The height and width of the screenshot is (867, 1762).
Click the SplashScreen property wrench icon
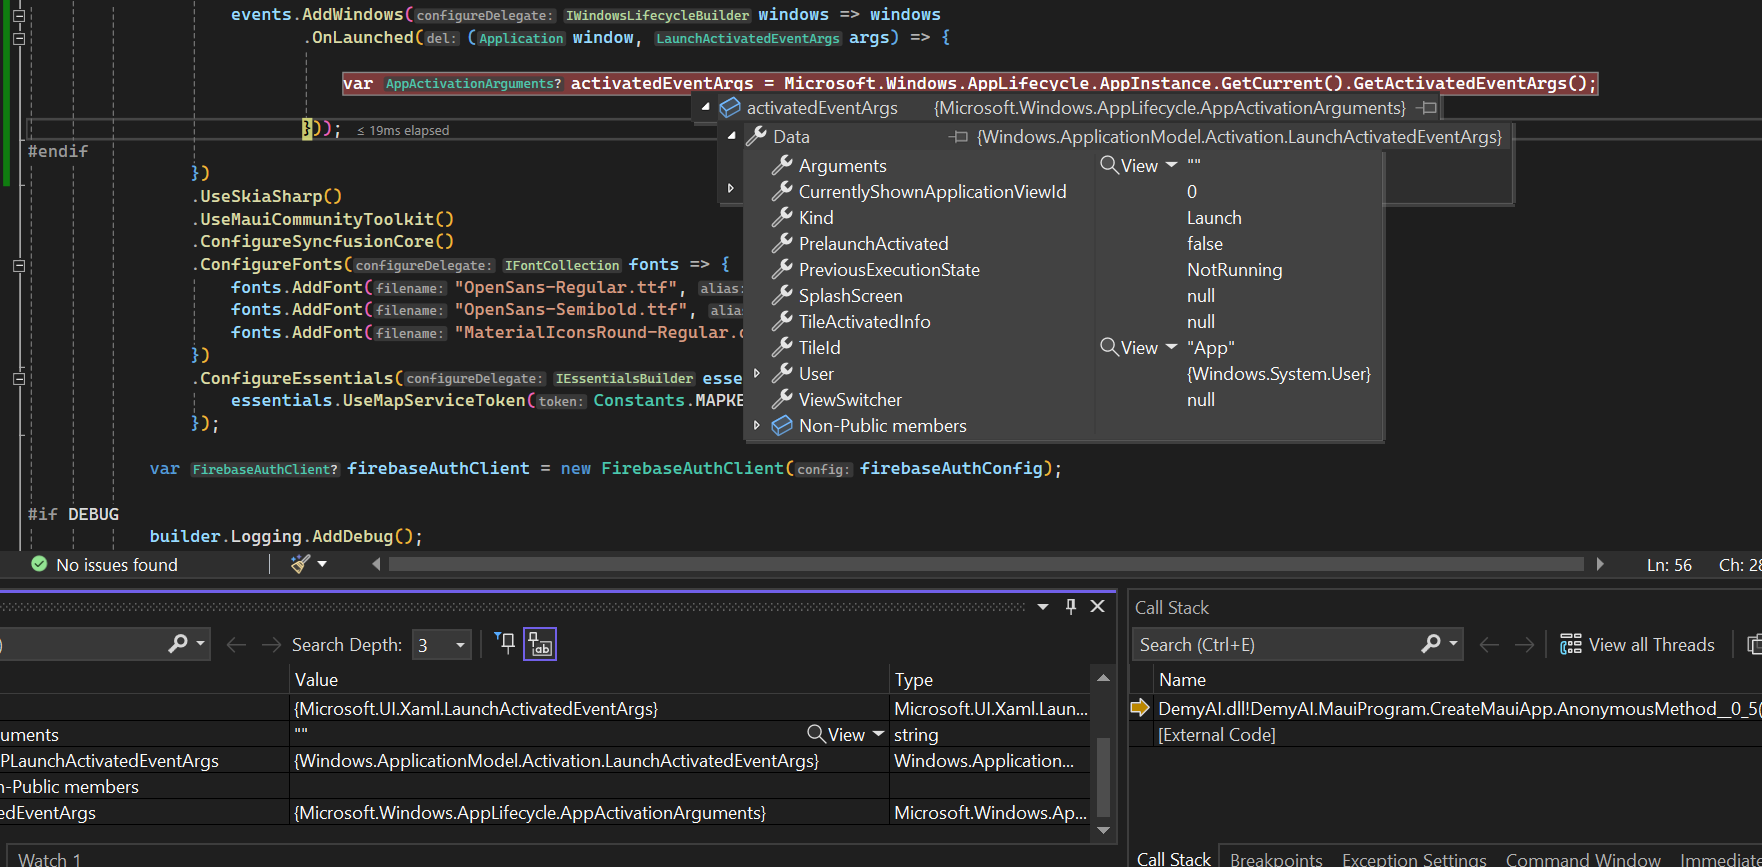pos(782,295)
